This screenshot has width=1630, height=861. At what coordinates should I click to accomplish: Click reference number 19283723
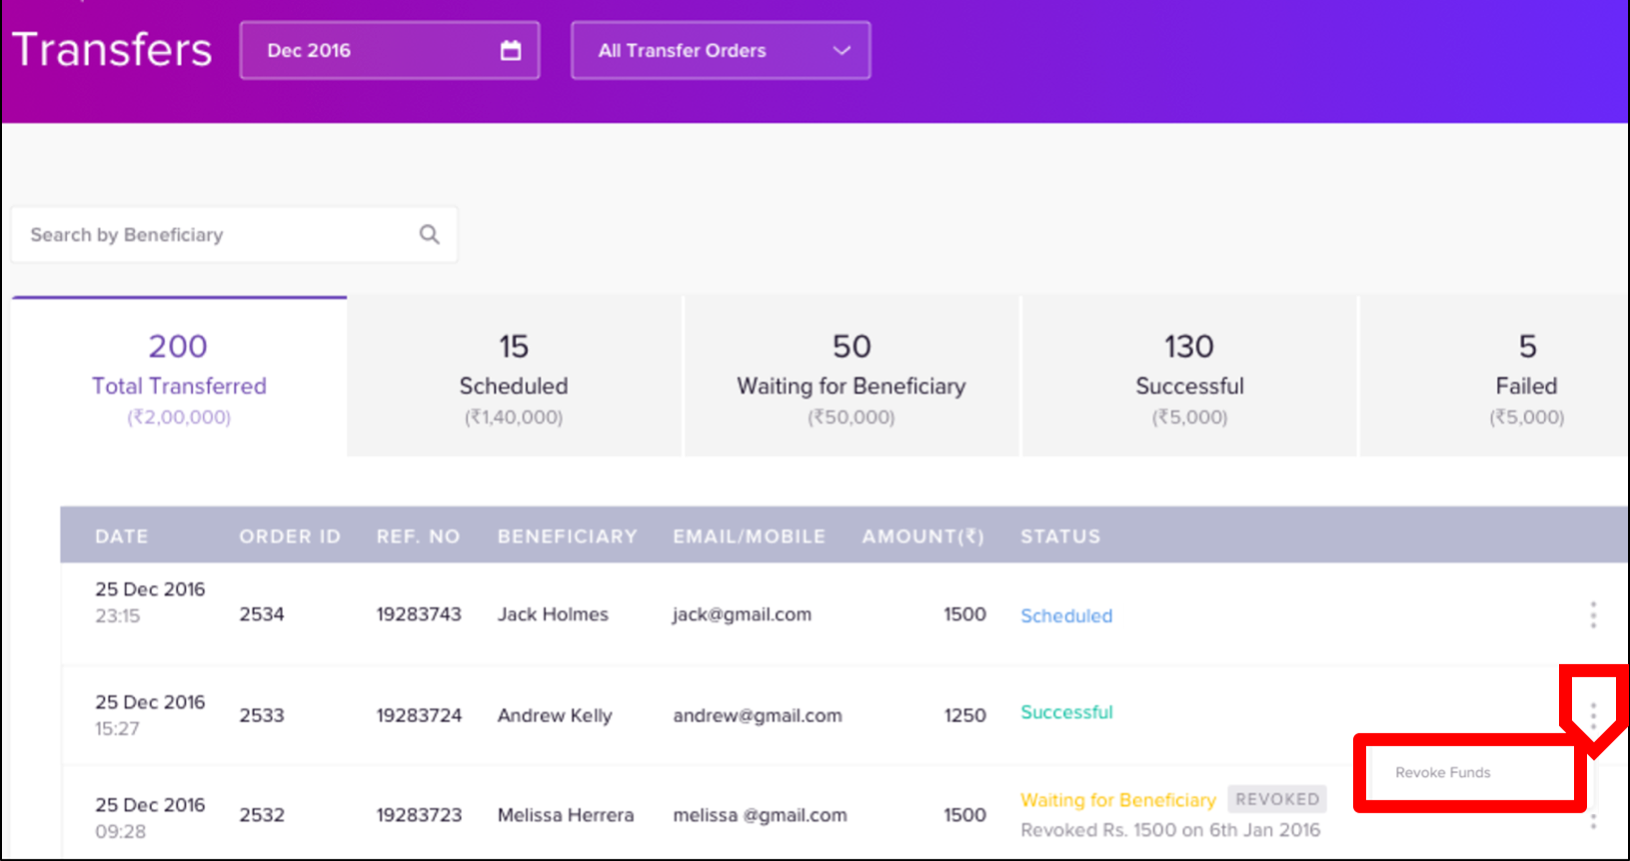tap(419, 815)
